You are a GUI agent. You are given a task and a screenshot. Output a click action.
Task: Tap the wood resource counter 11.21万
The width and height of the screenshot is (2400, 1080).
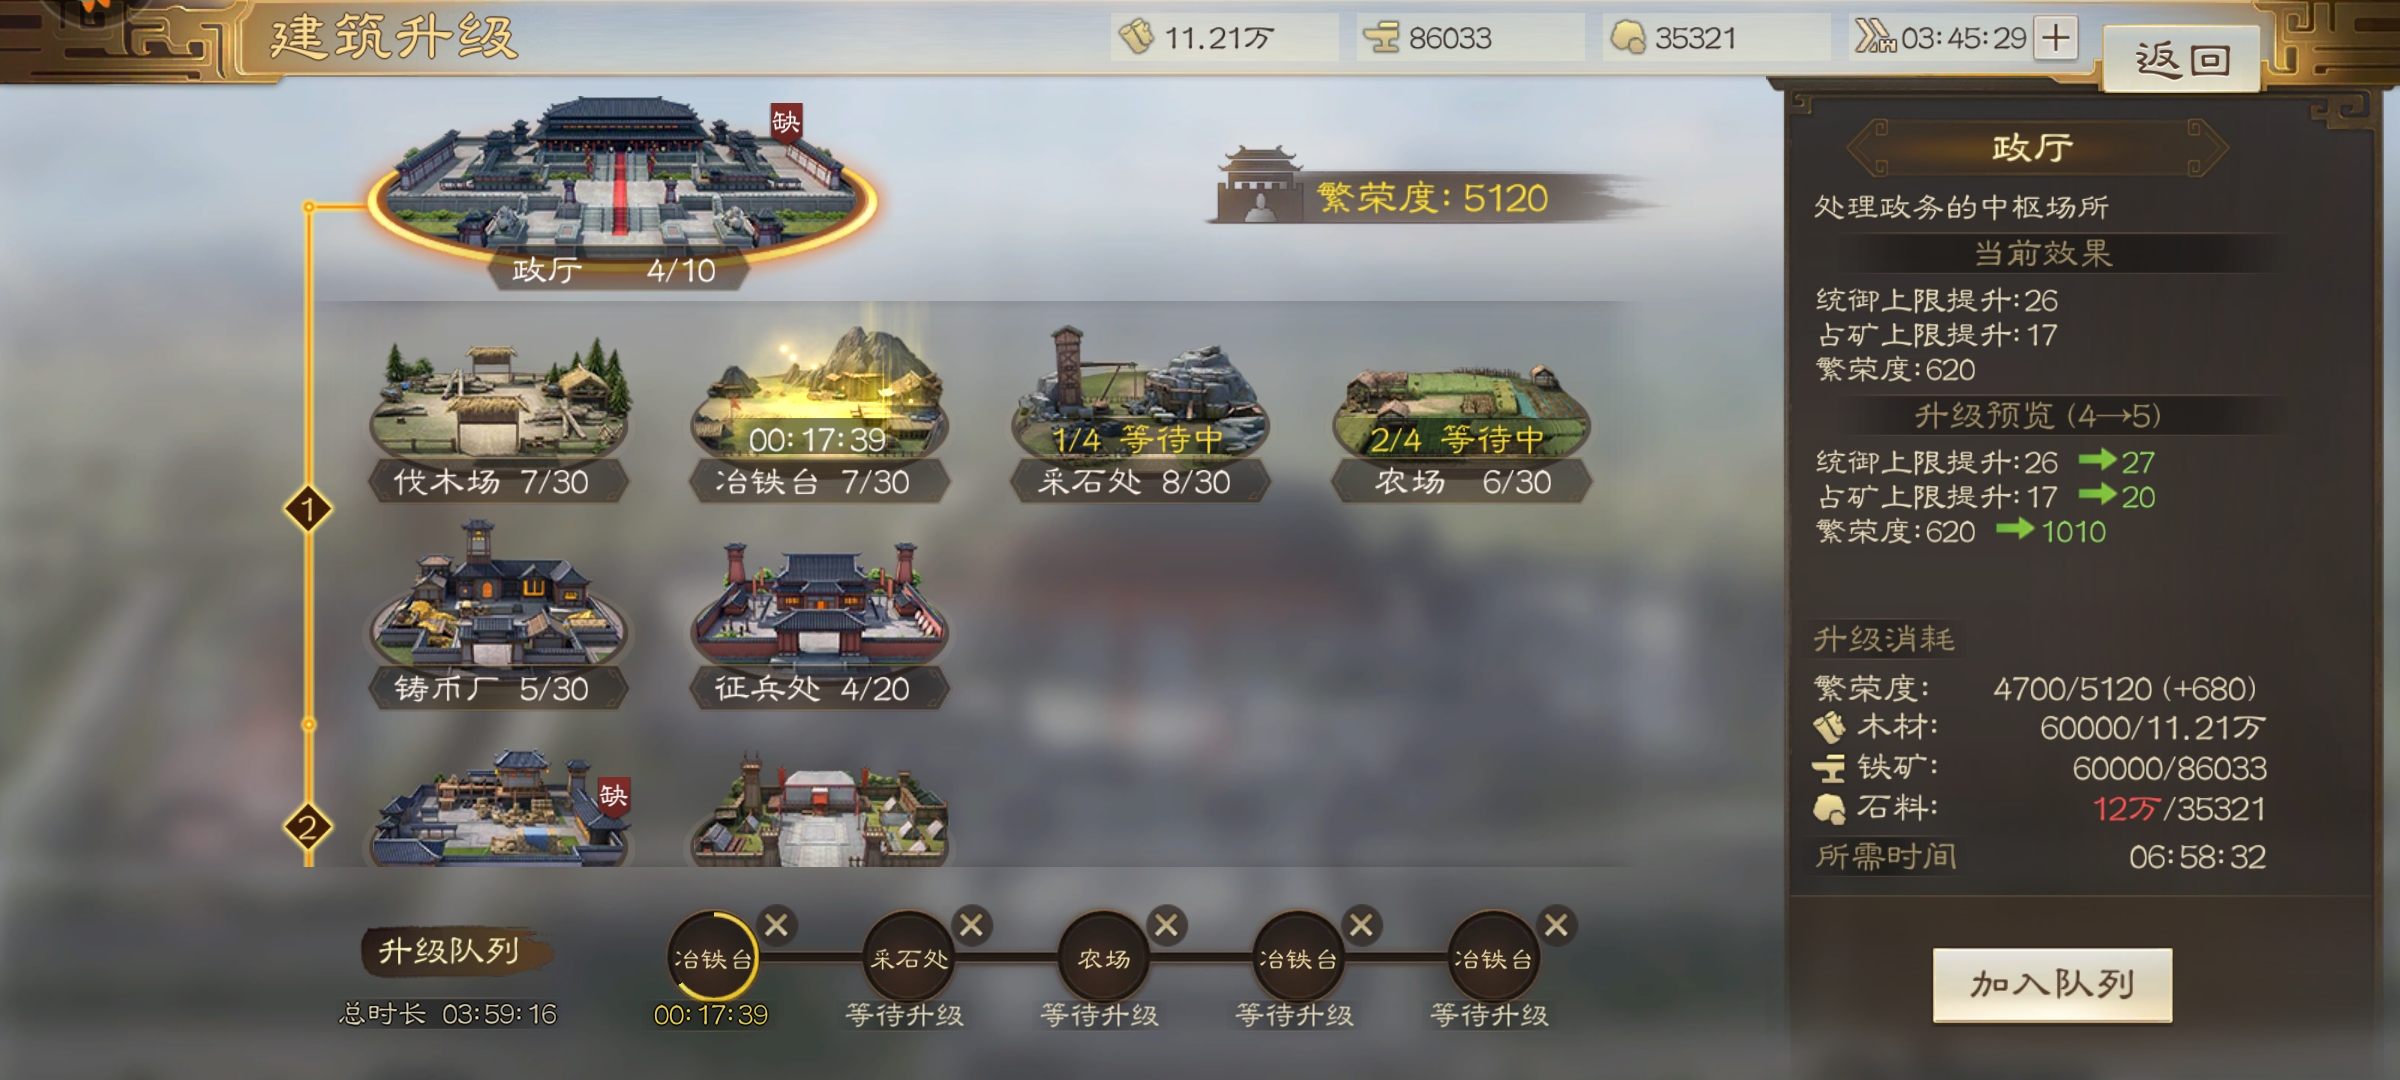(x=1224, y=38)
